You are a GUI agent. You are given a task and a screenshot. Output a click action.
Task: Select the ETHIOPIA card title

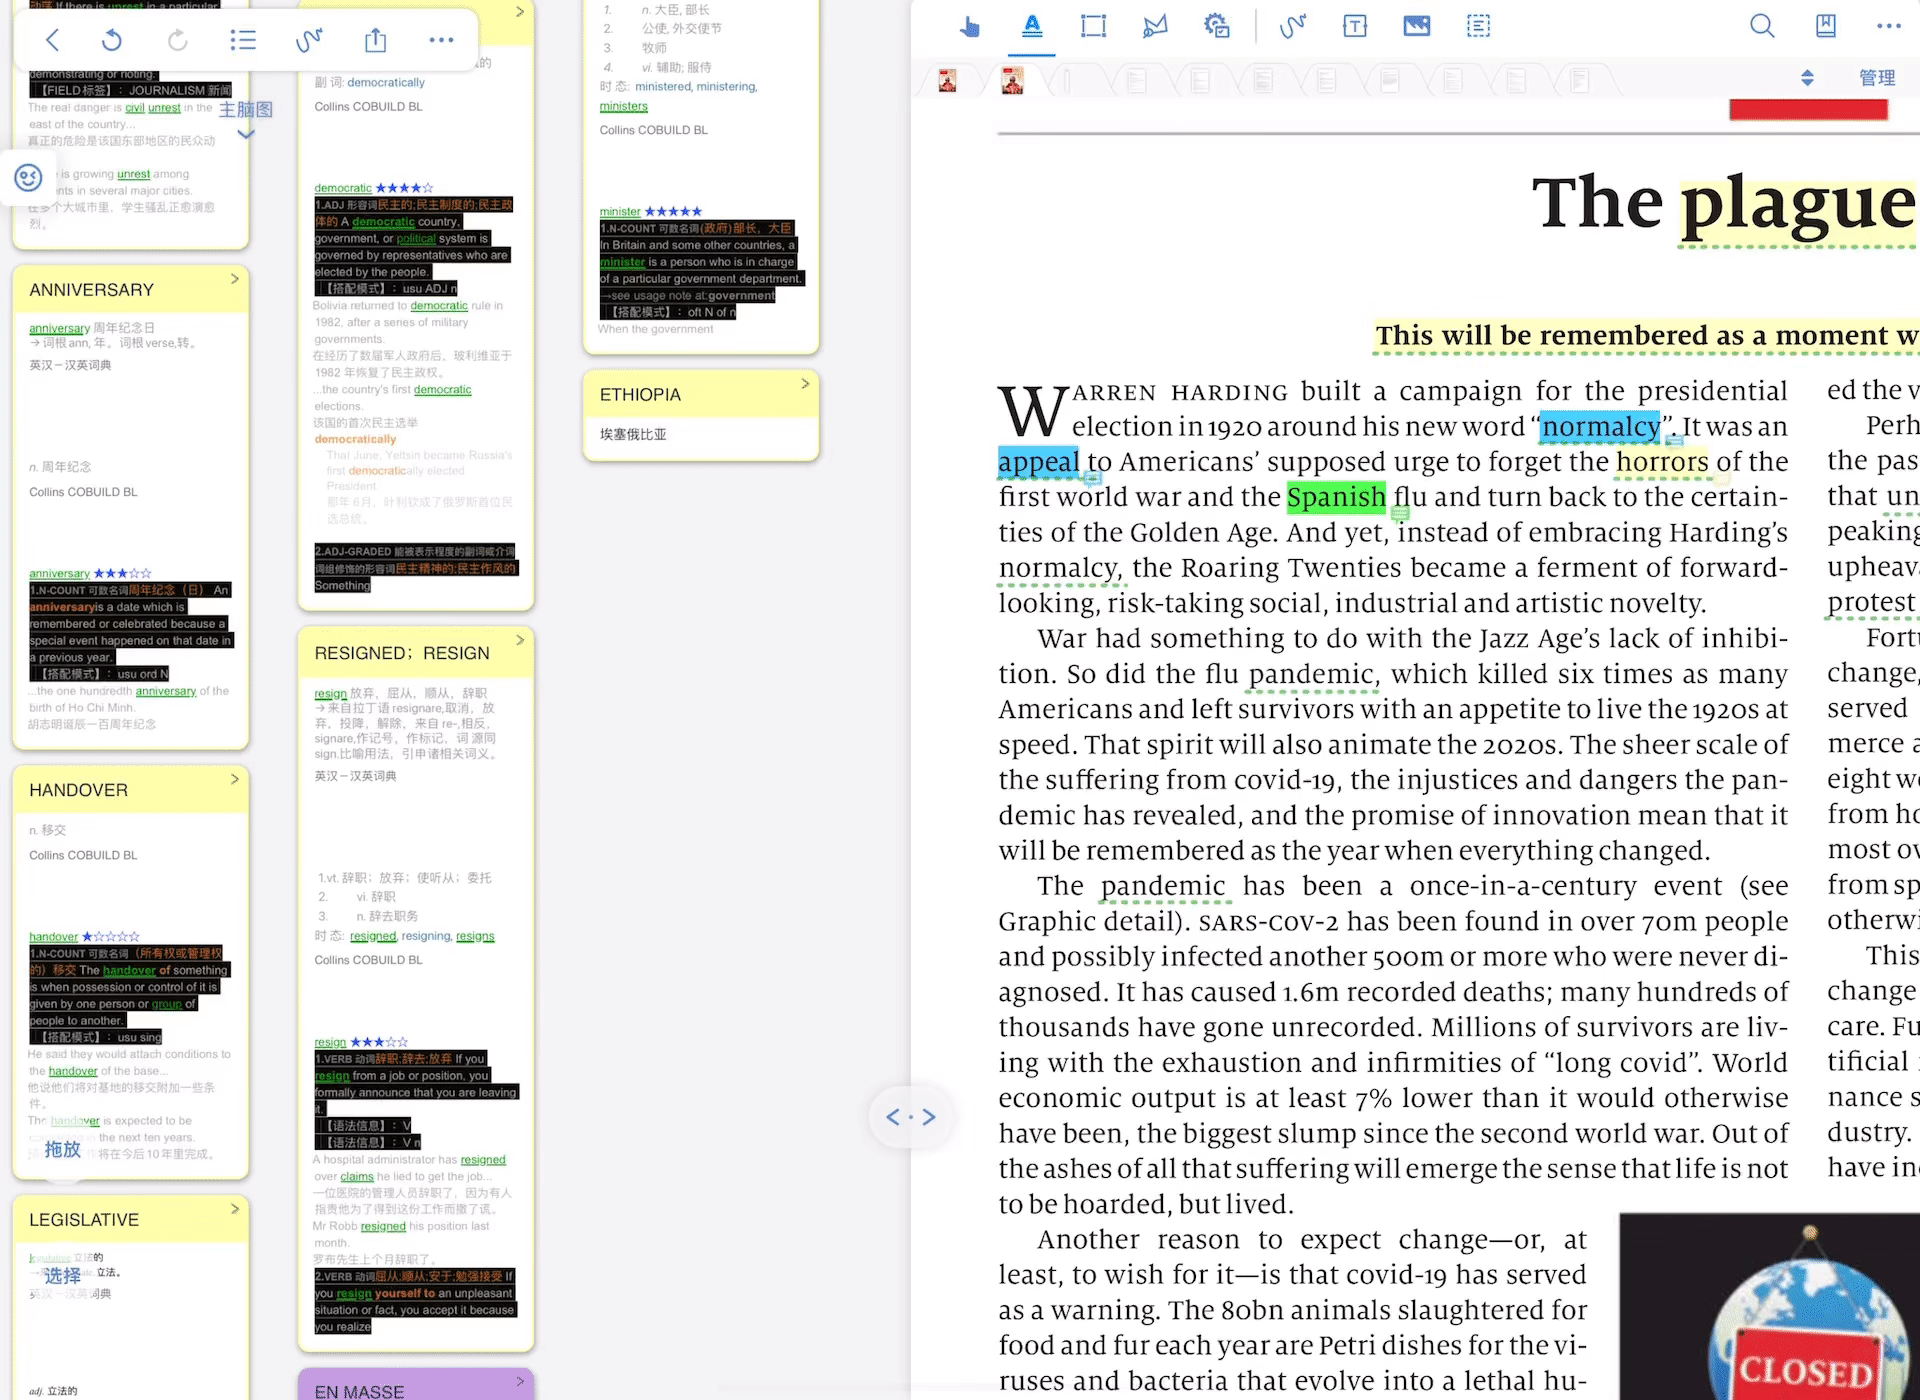coord(640,395)
